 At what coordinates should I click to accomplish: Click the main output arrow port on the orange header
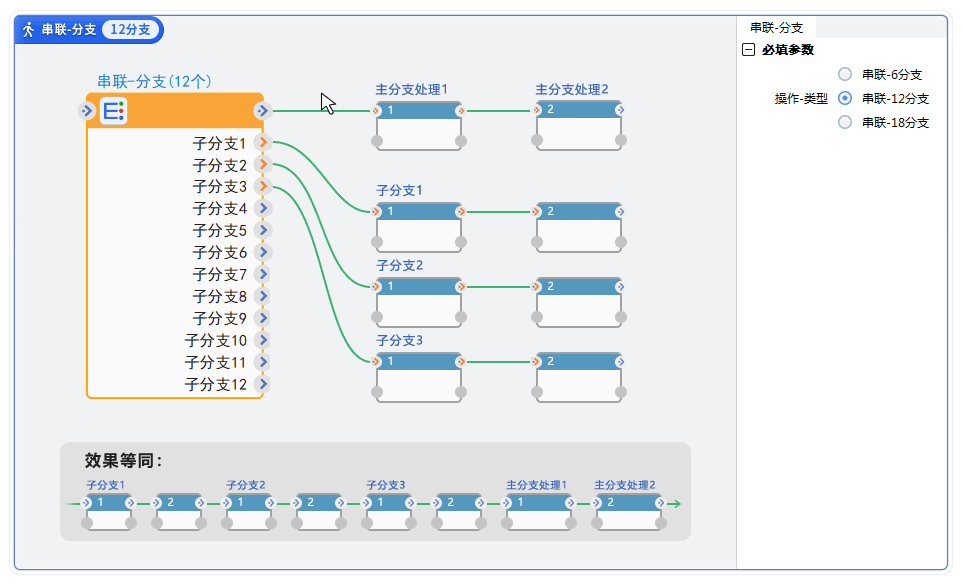coord(262,111)
